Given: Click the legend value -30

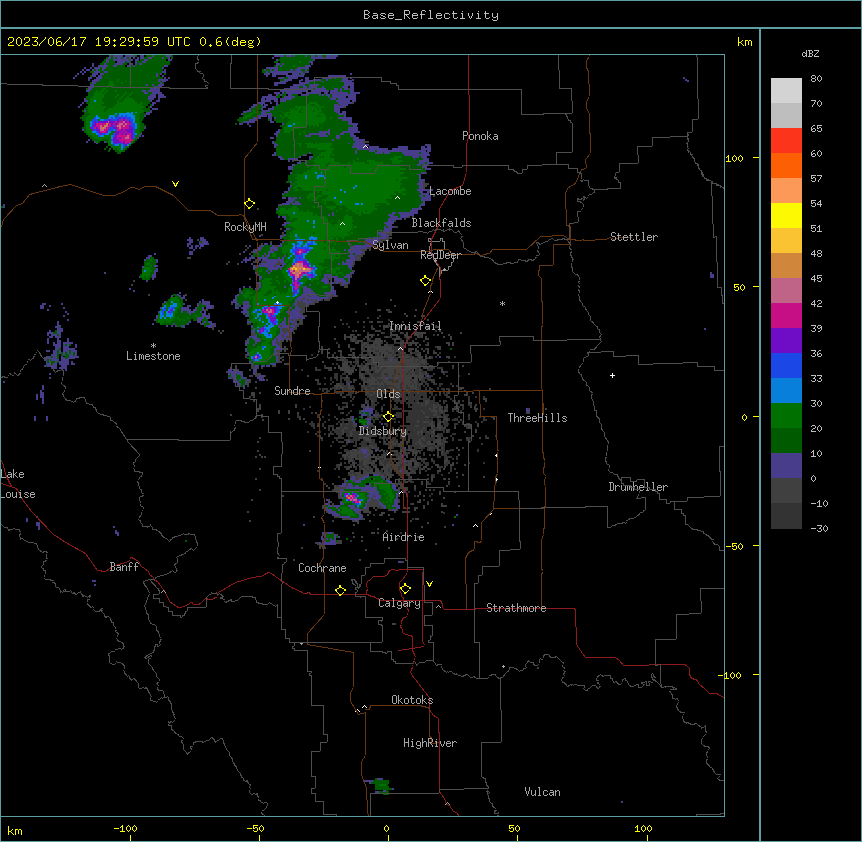Looking at the screenshot, I should pyautogui.click(x=819, y=529).
